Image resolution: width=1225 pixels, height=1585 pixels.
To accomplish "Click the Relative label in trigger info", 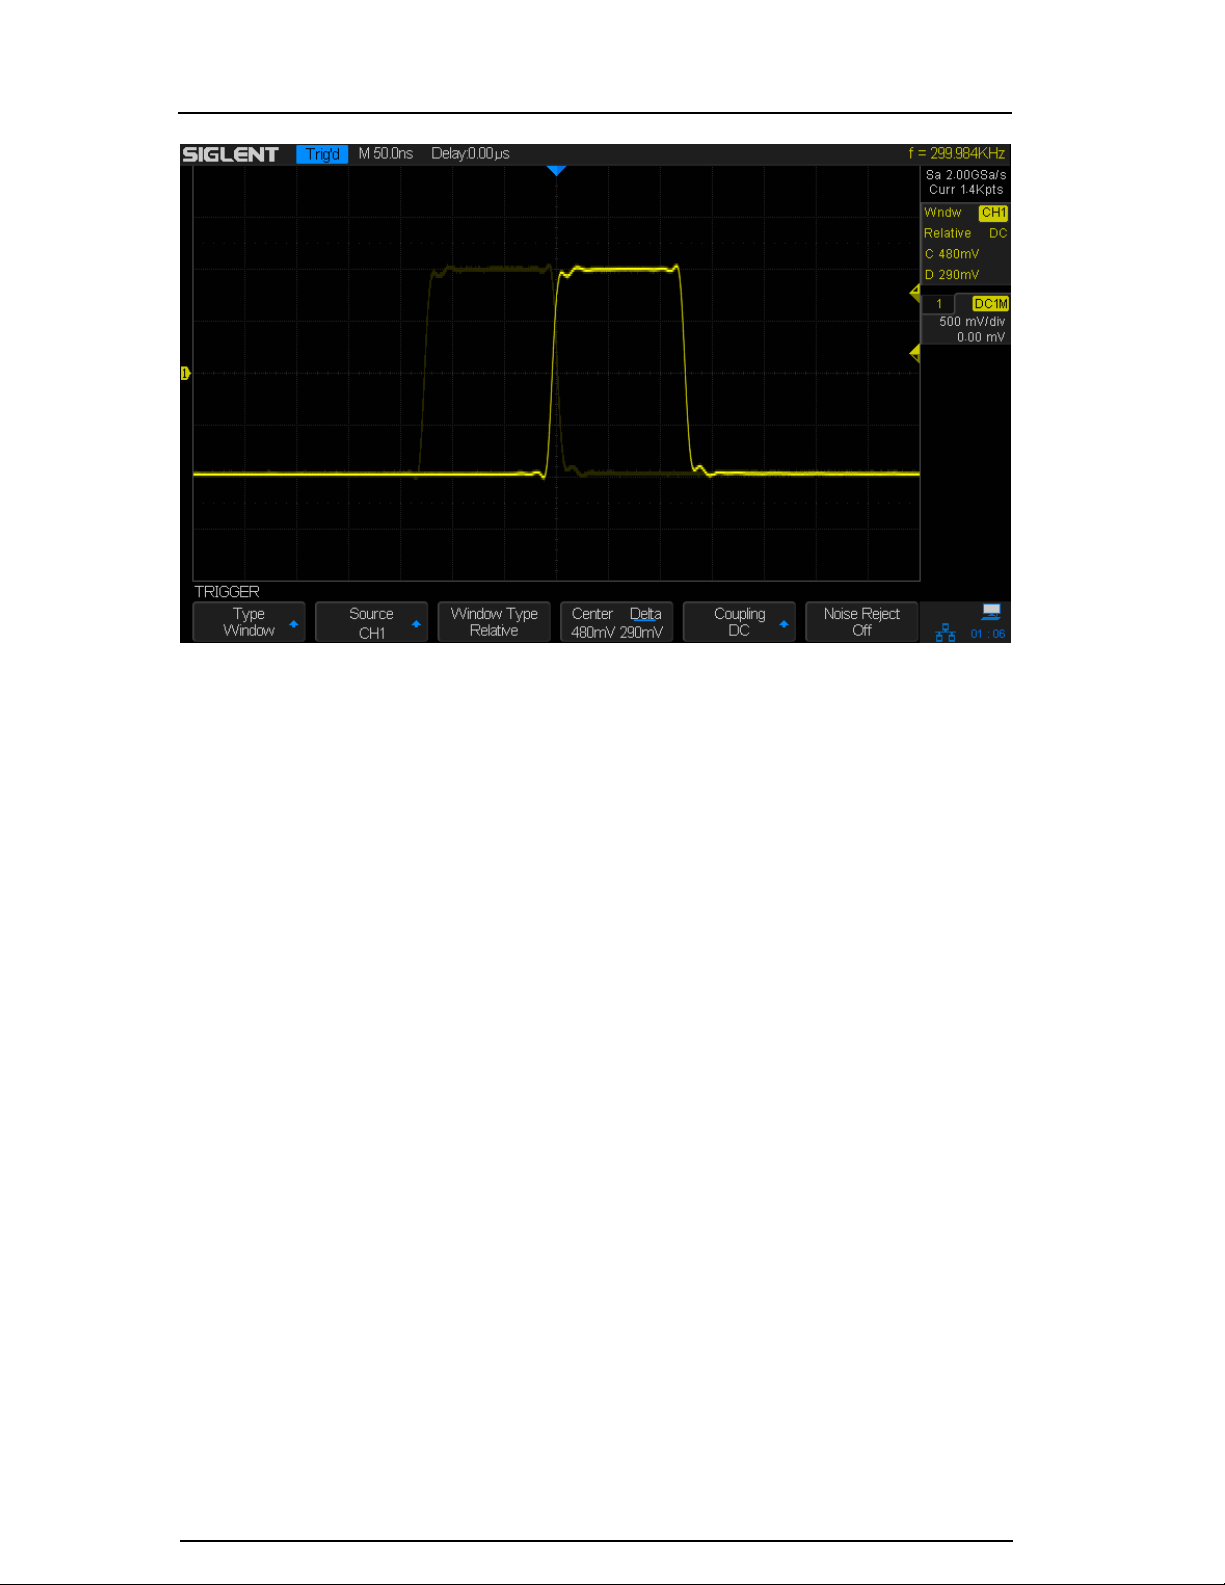I will [947, 233].
